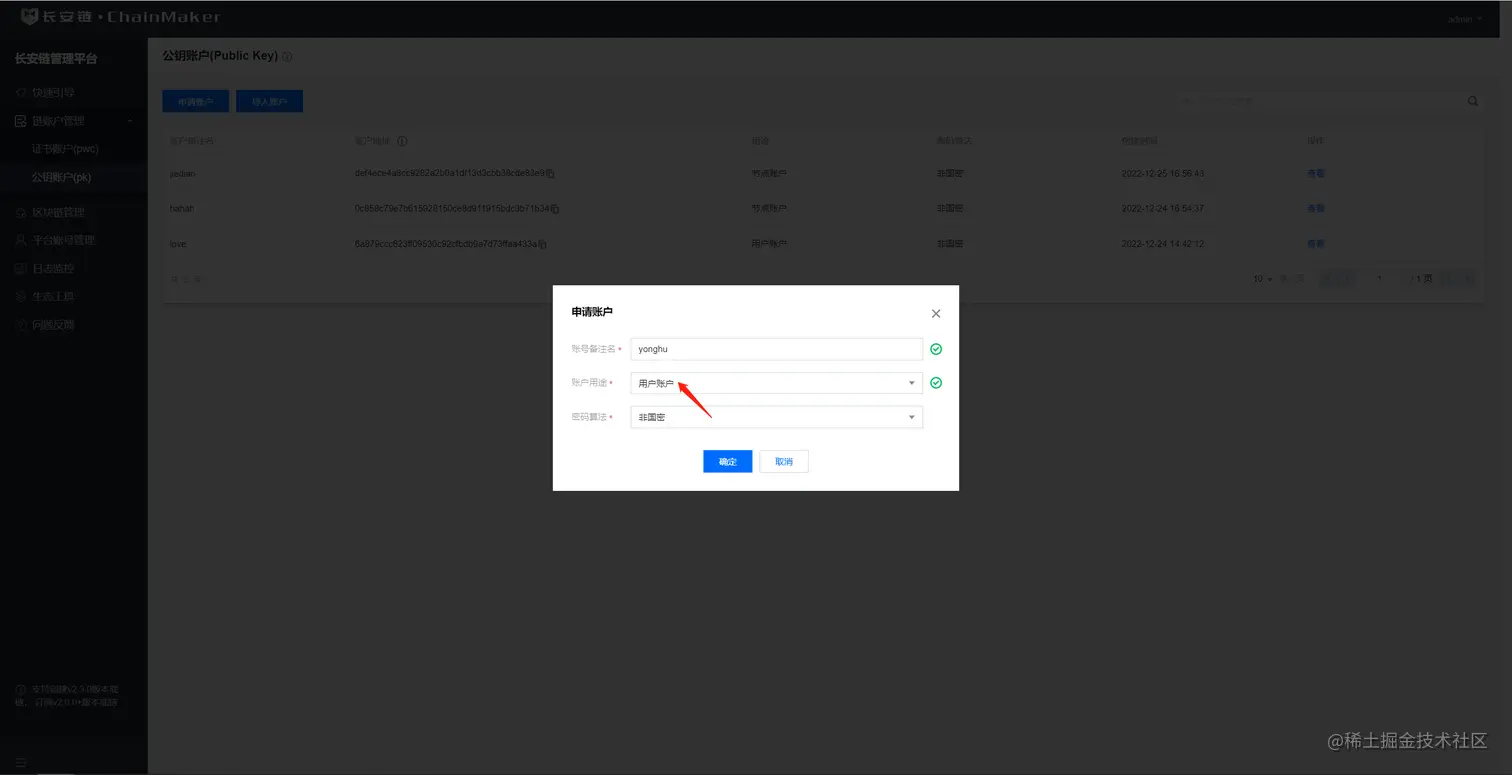Click the 申请账户 dialog title text
Image resolution: width=1512 pixels, height=775 pixels.
[x=592, y=313]
